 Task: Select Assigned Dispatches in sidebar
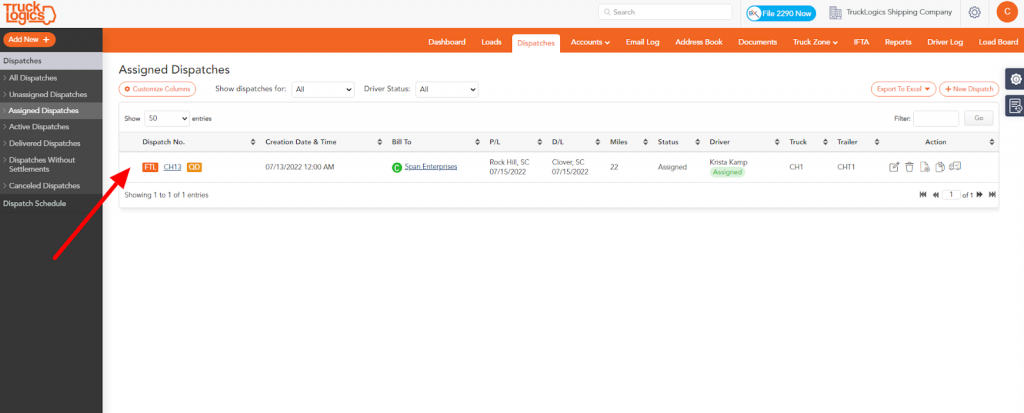(x=51, y=110)
